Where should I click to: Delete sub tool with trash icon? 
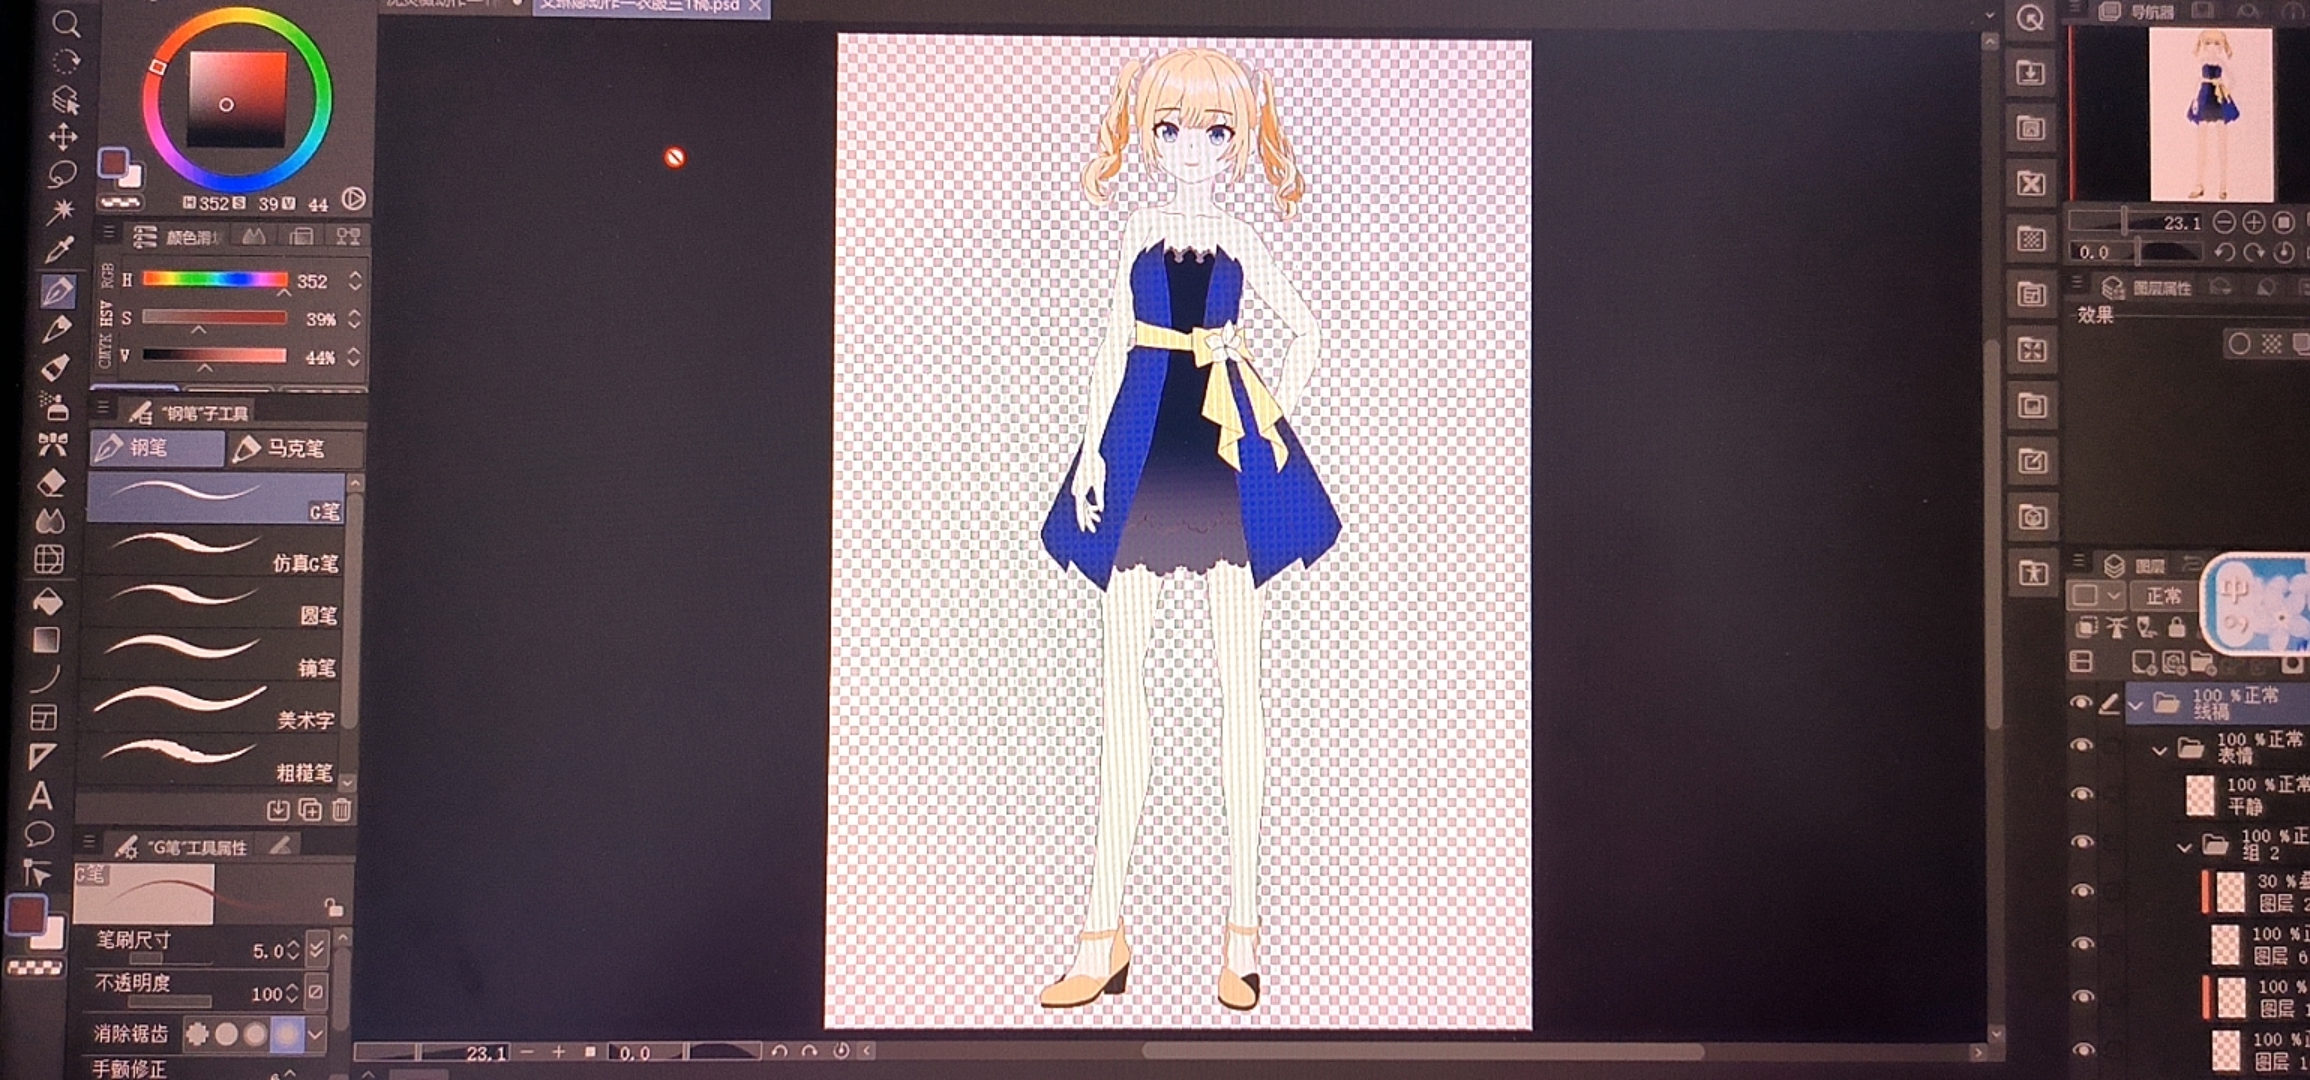pos(341,810)
